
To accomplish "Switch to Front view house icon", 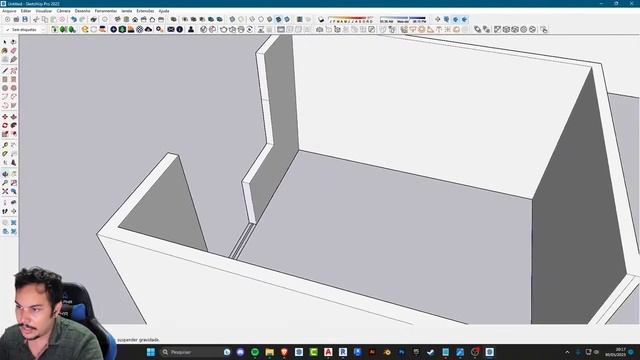I will 135,19.
